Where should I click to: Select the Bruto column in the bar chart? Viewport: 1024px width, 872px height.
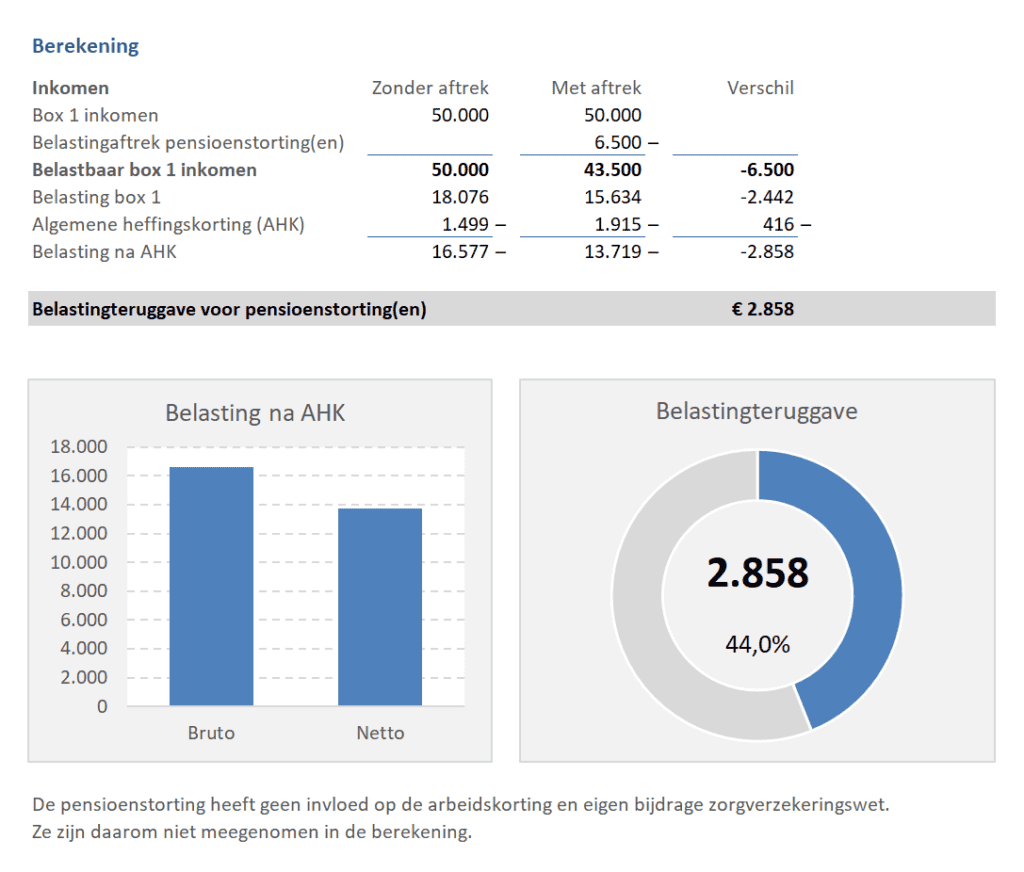(x=212, y=585)
